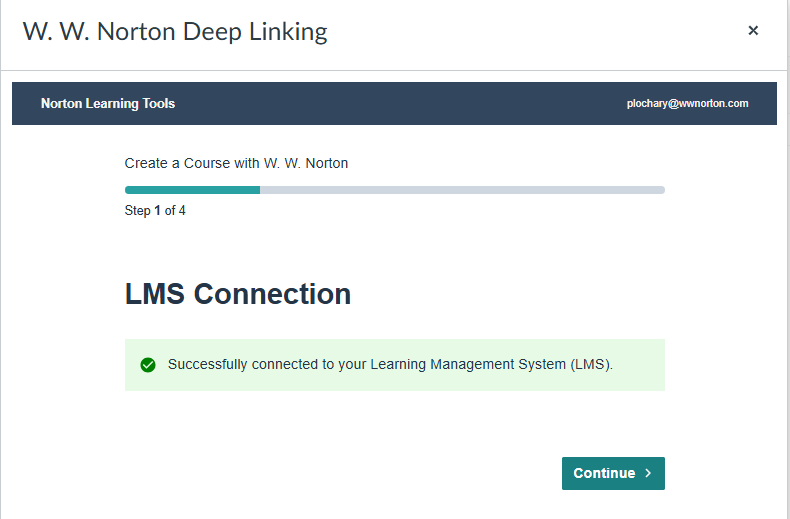Click the course creation progress bar

(395, 190)
